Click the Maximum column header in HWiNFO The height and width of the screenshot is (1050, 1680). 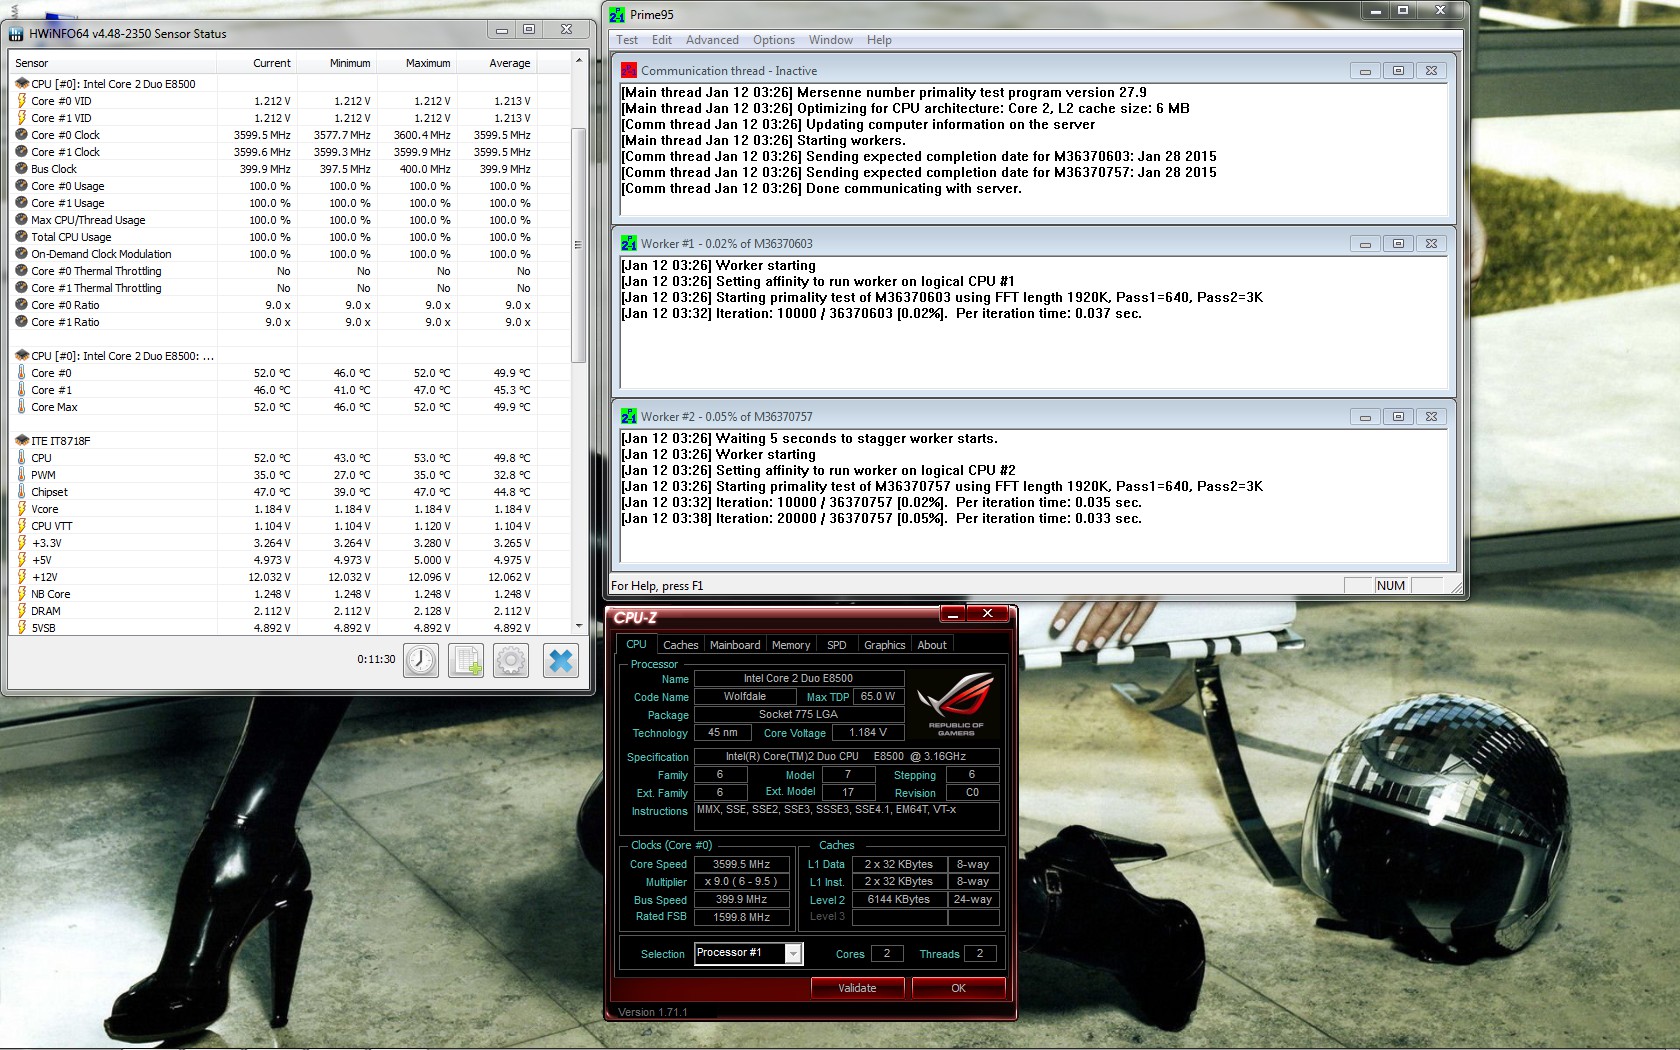coord(416,63)
